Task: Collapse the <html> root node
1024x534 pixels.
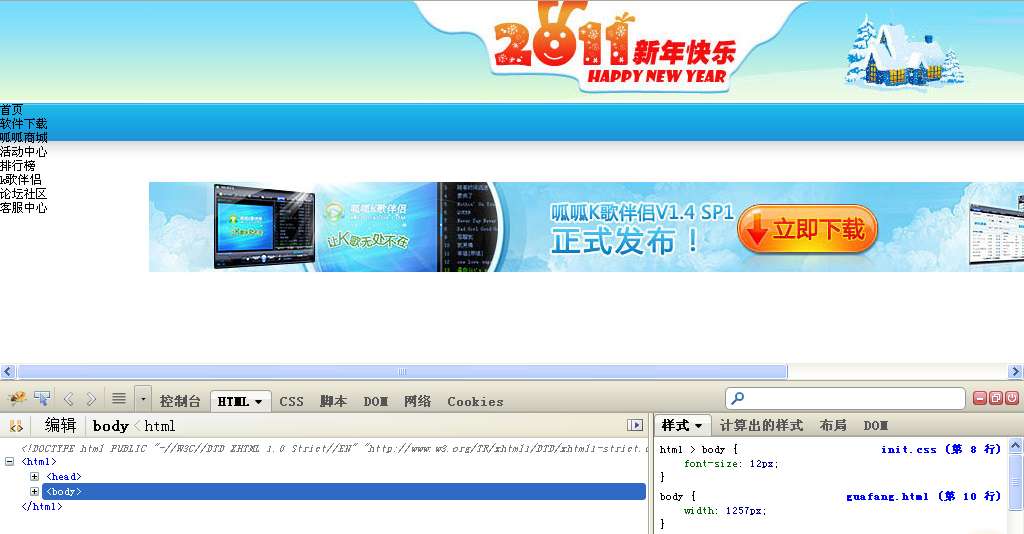Action: 10,462
